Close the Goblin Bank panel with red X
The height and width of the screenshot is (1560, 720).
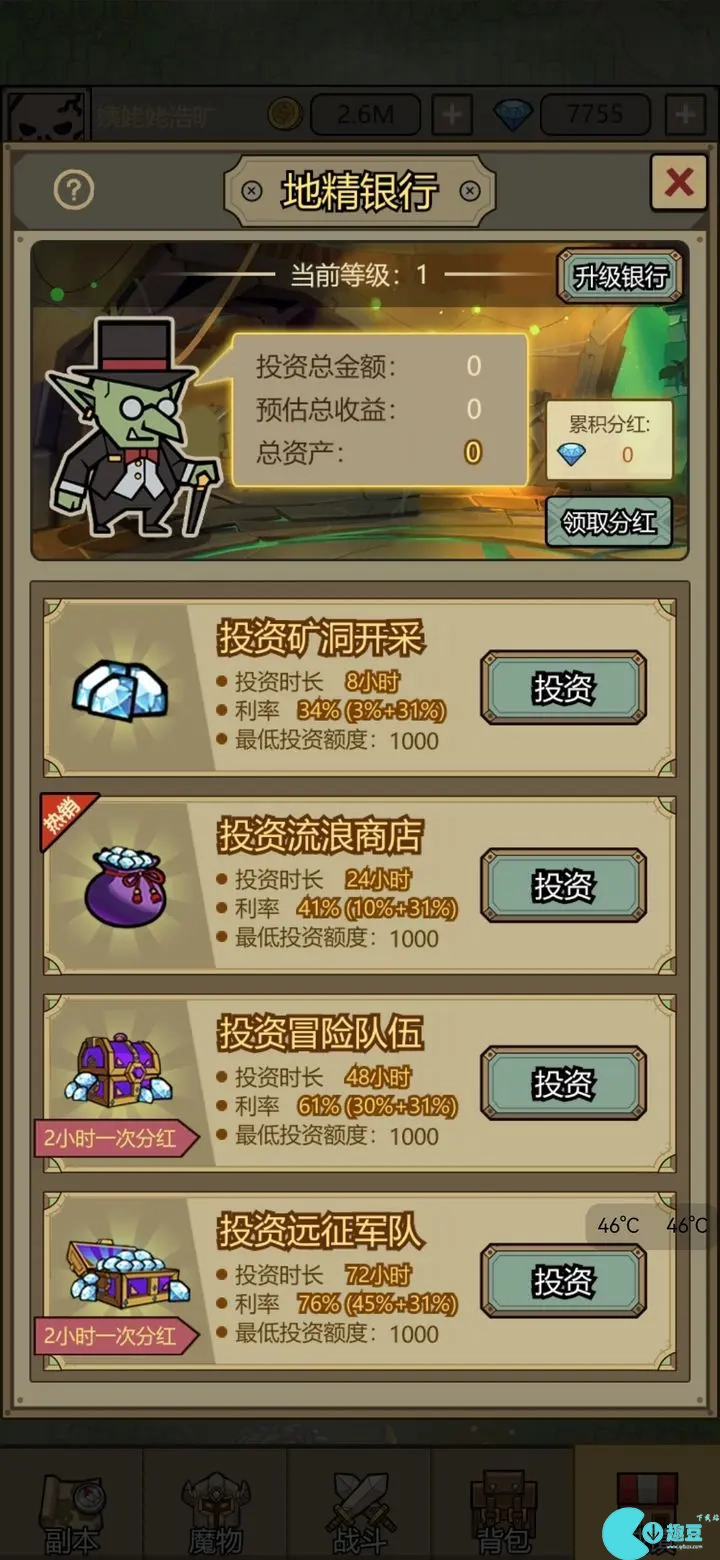tap(679, 182)
